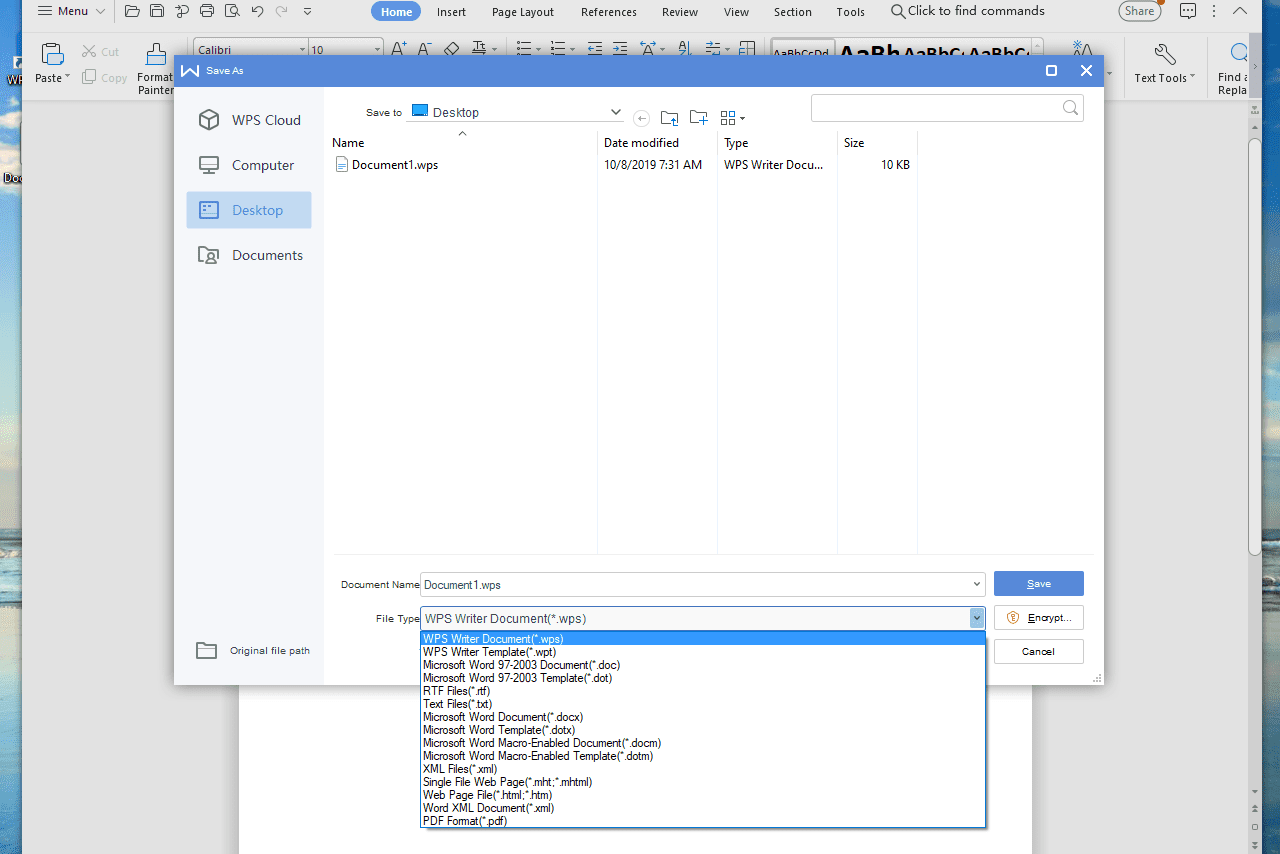The width and height of the screenshot is (1280, 854).
Task: Select Computer in Save As sidebar
Action: [x=249, y=165]
